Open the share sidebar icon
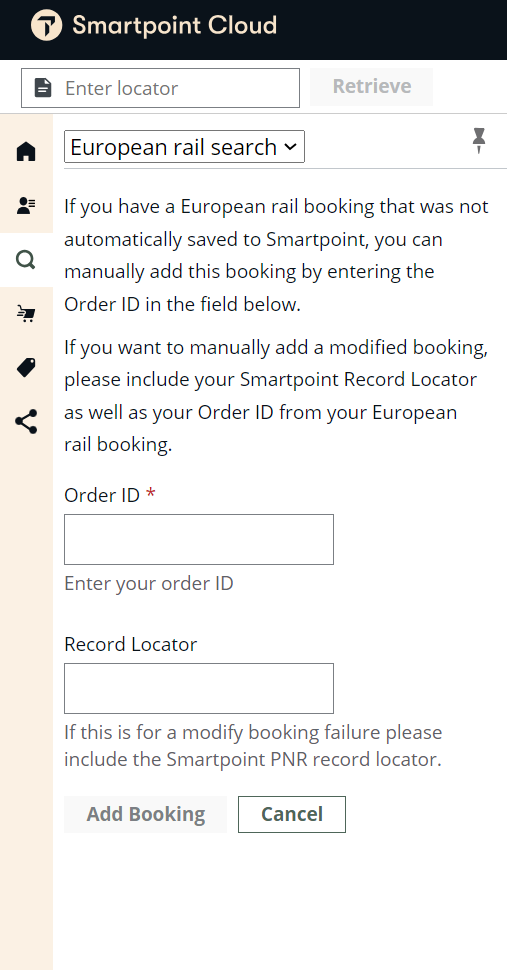 click(x=26, y=422)
